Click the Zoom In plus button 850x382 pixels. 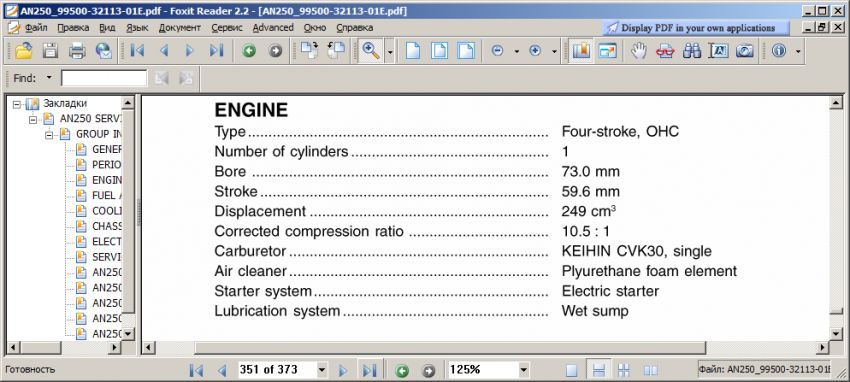[x=535, y=51]
